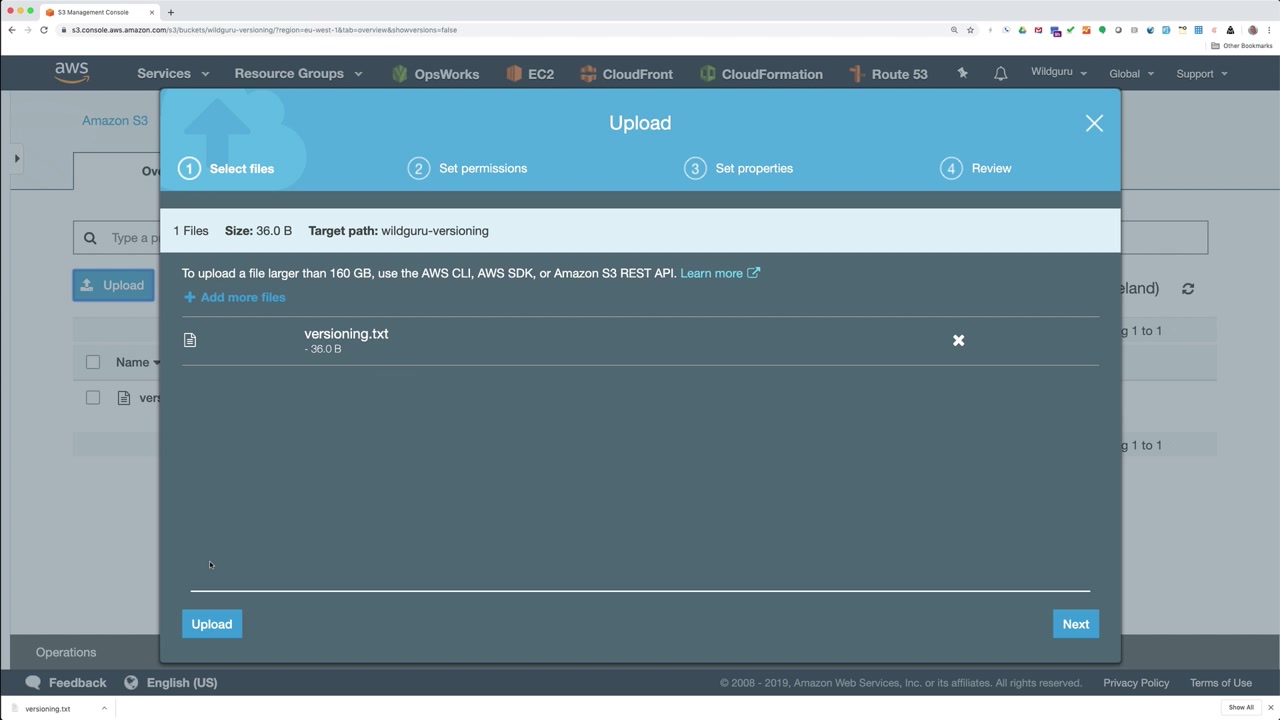The image size is (1280, 720).
Task: Open the browser zoom magnifier icon
Action: point(954,30)
